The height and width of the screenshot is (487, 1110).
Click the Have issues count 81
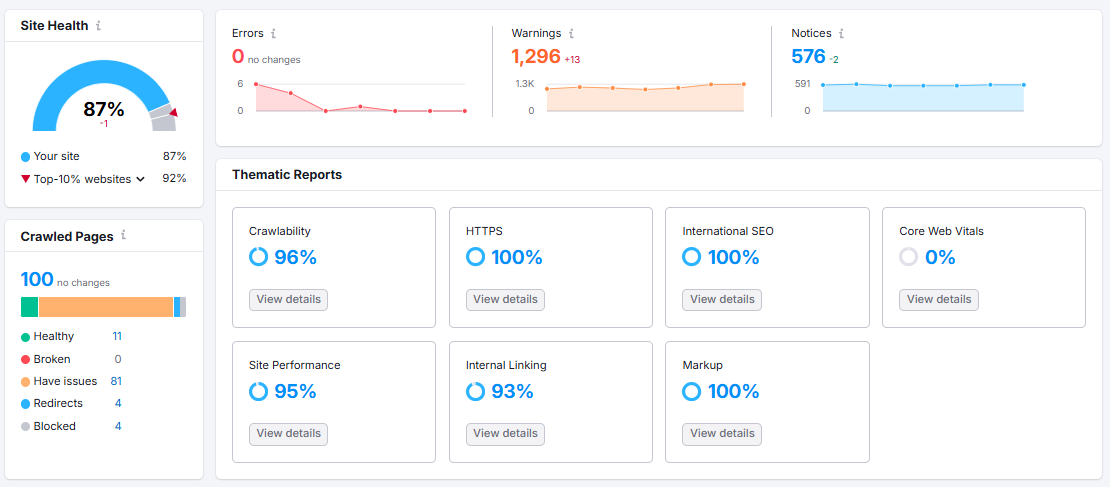(x=116, y=381)
